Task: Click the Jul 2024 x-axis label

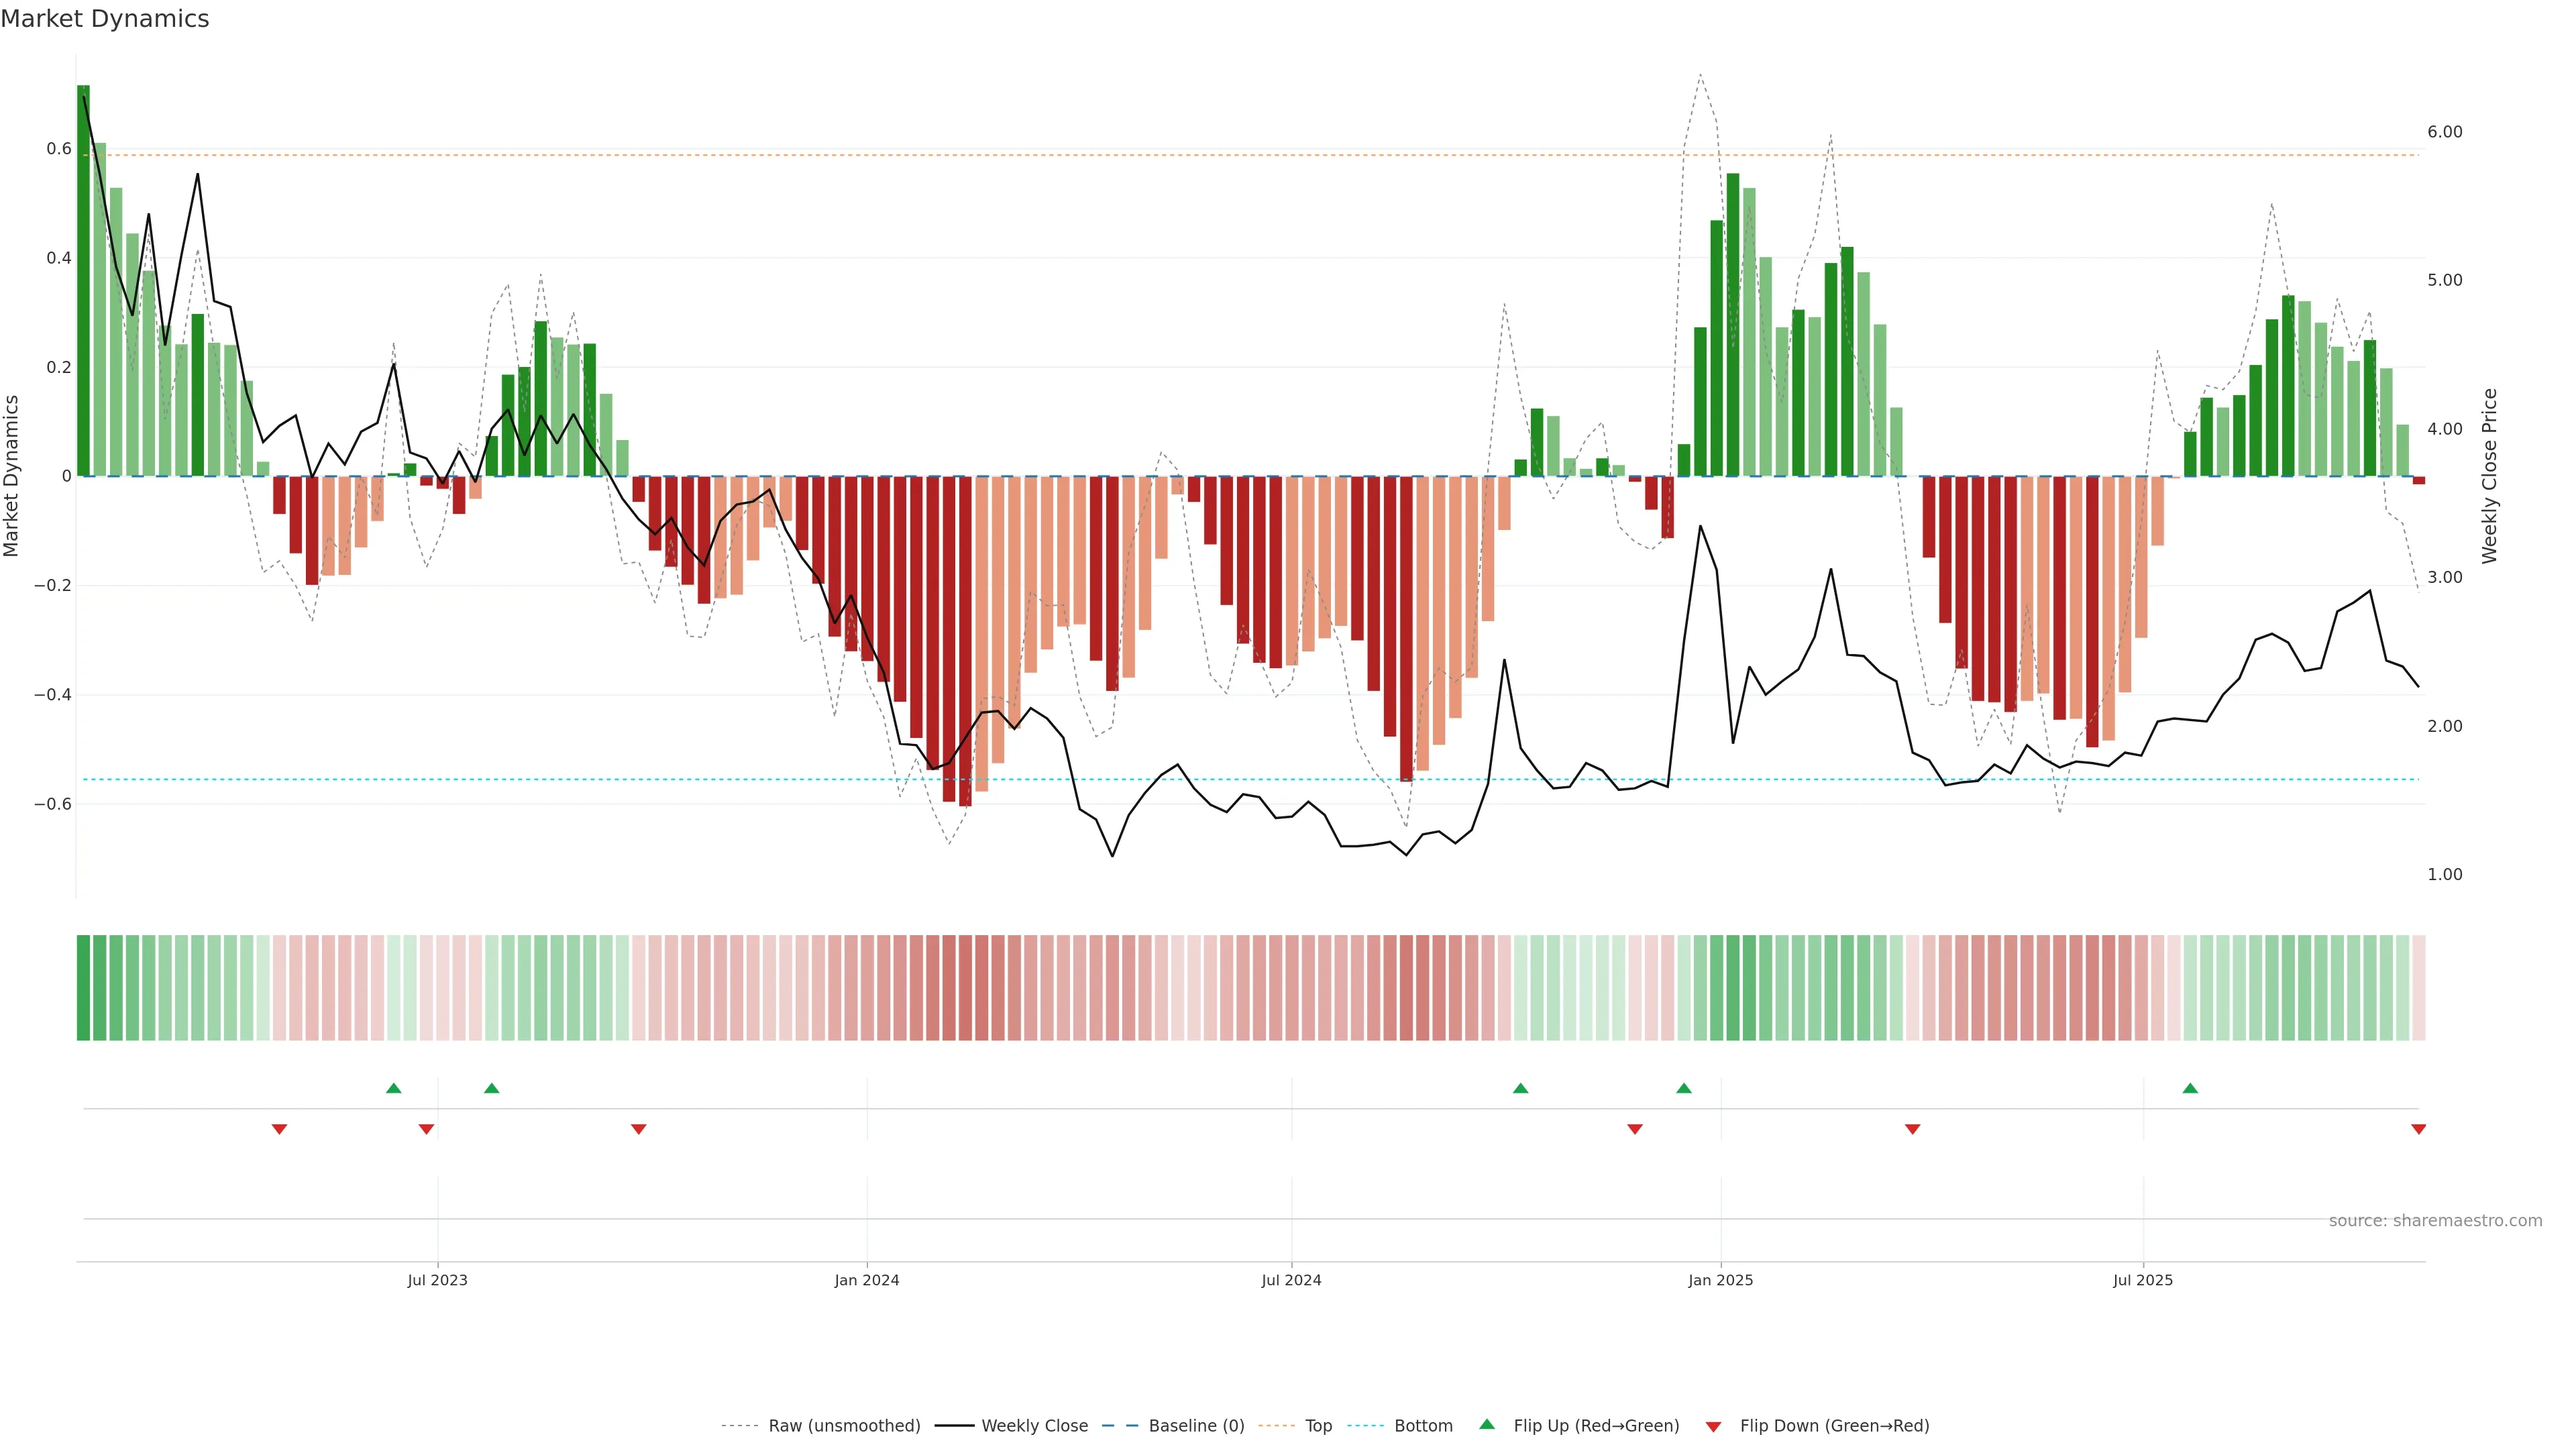Action: (1291, 1280)
